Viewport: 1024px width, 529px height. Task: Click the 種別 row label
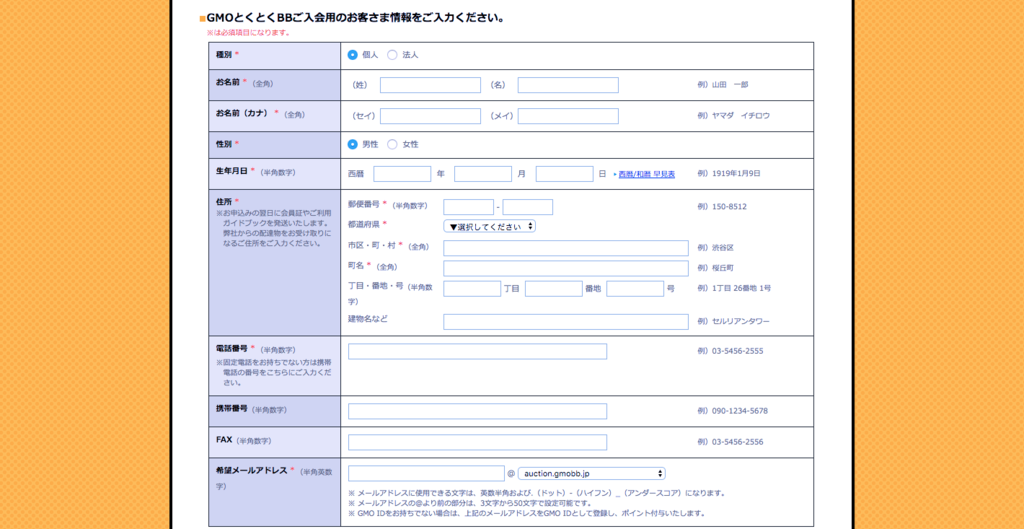coord(224,54)
